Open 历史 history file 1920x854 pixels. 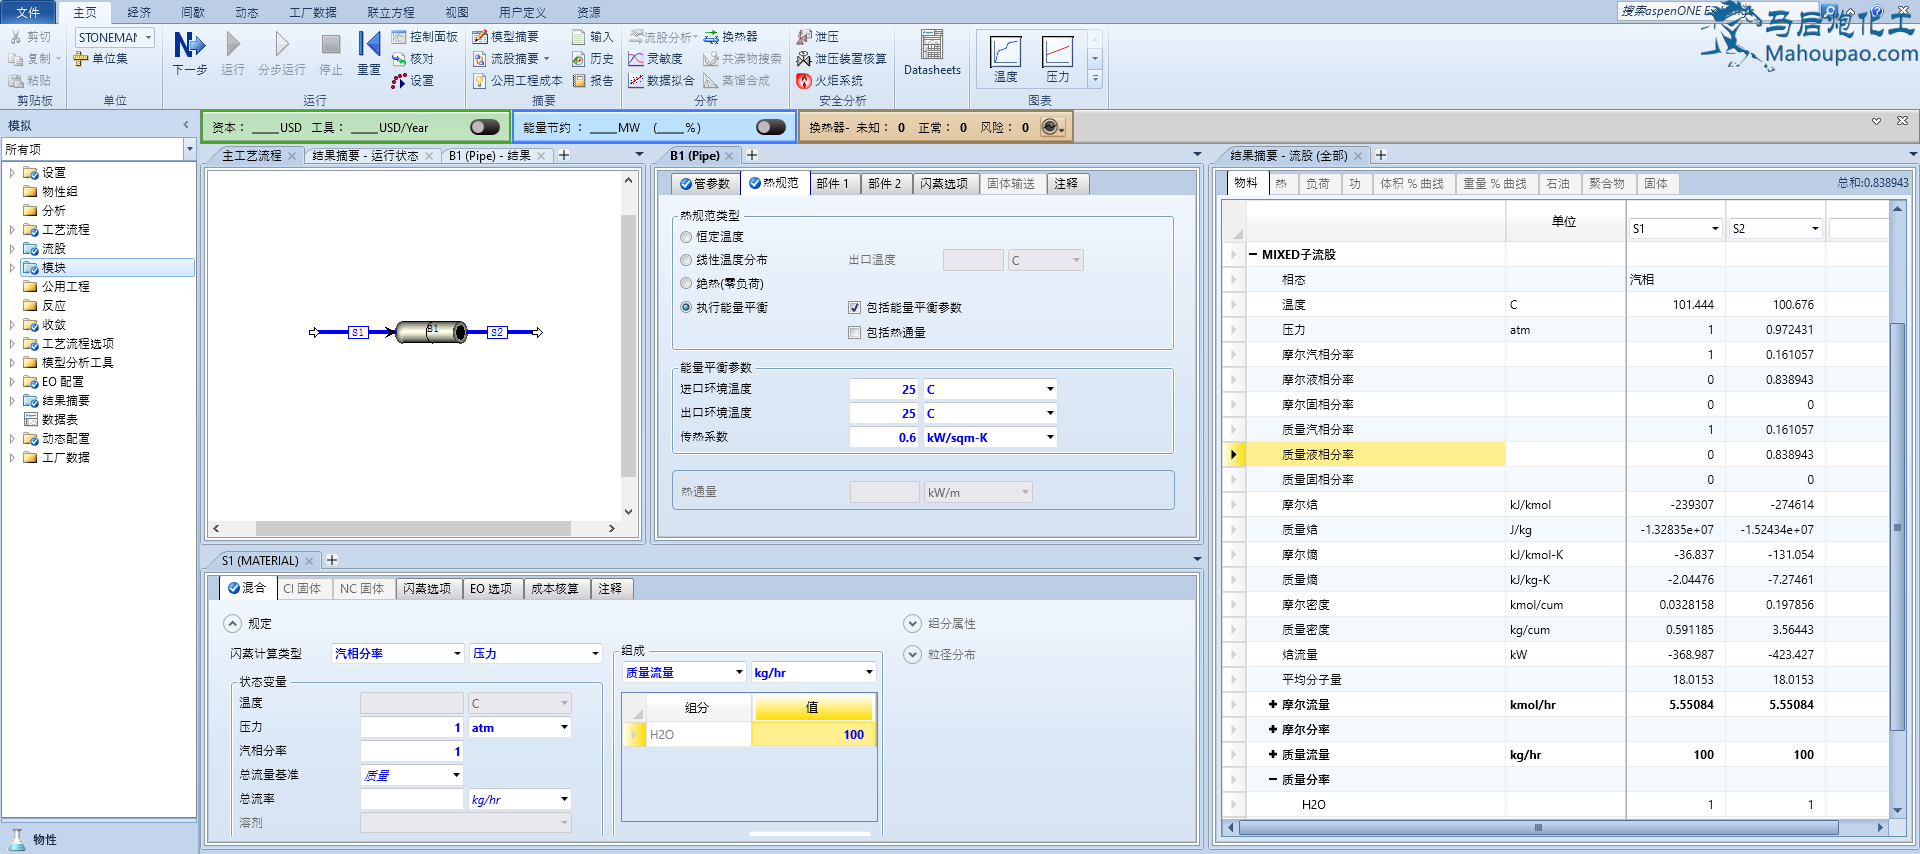[592, 59]
